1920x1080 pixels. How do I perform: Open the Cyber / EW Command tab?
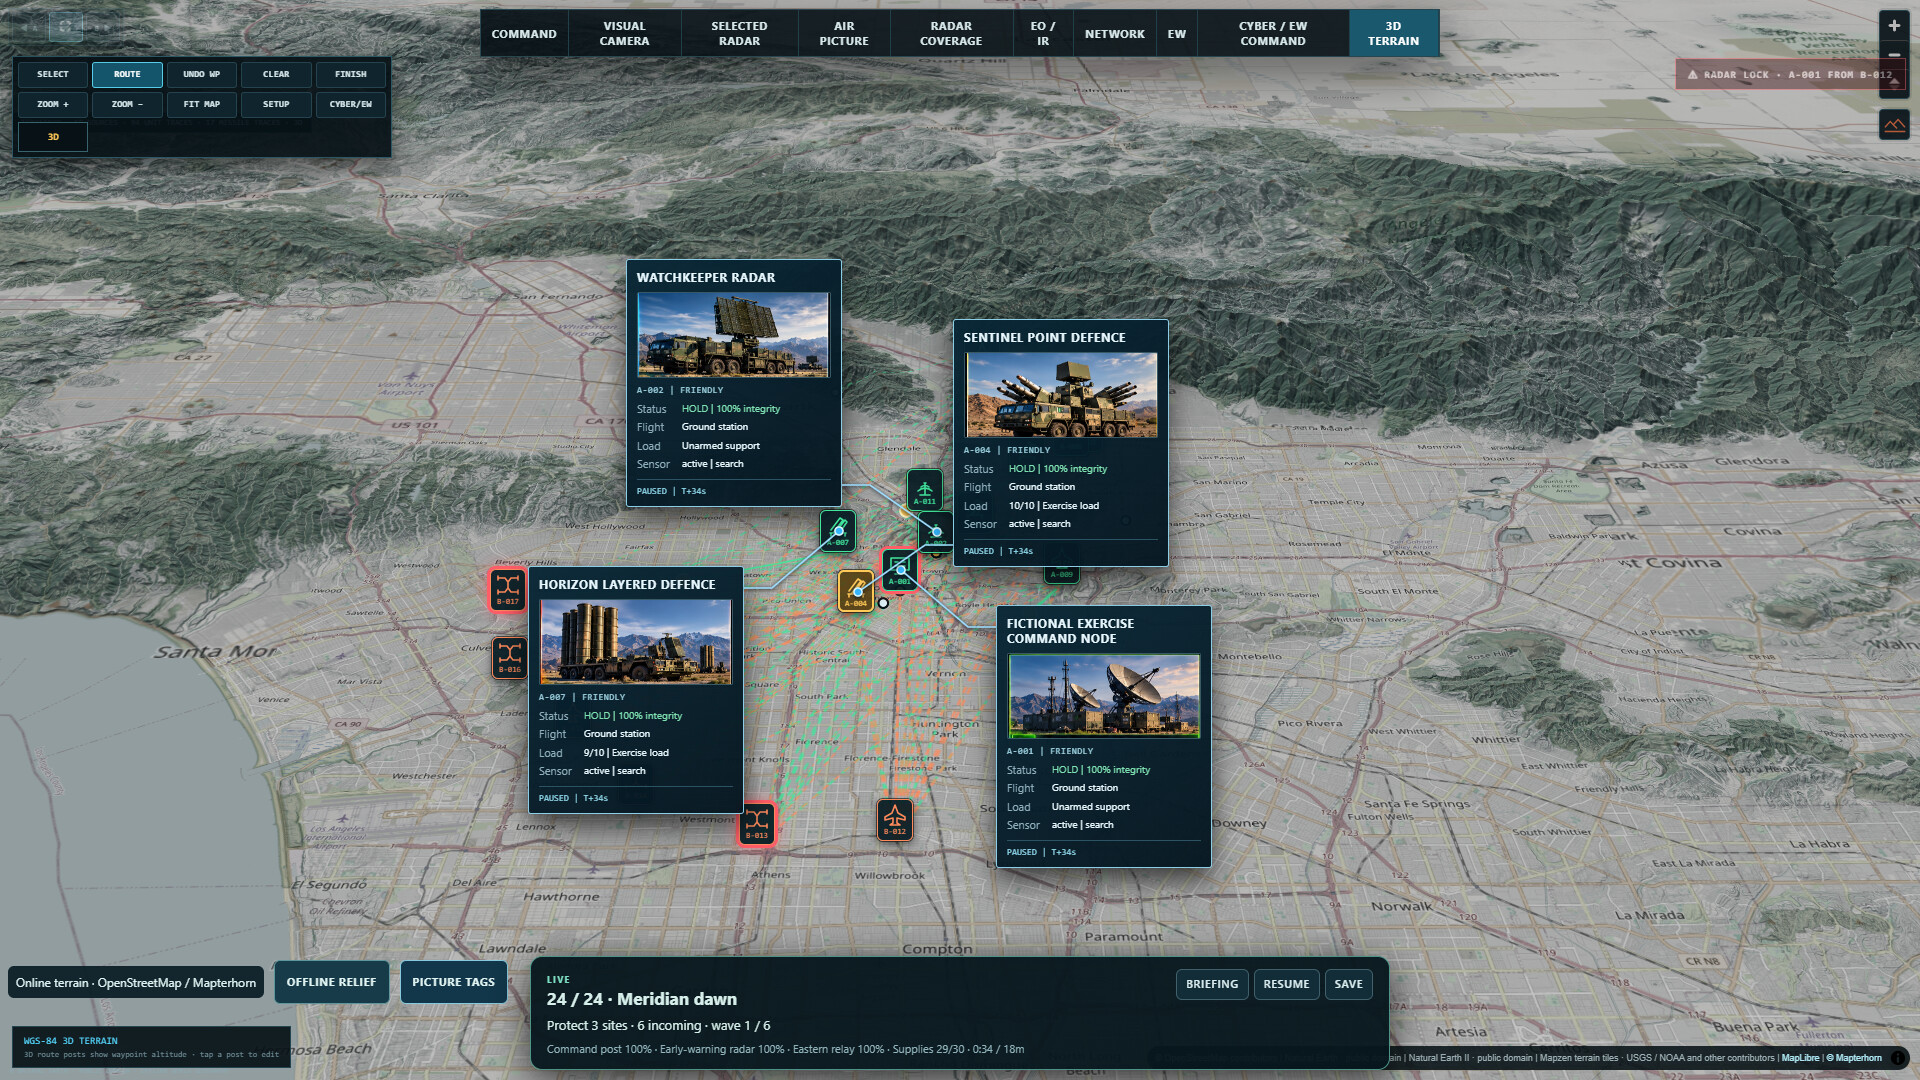1273,33
